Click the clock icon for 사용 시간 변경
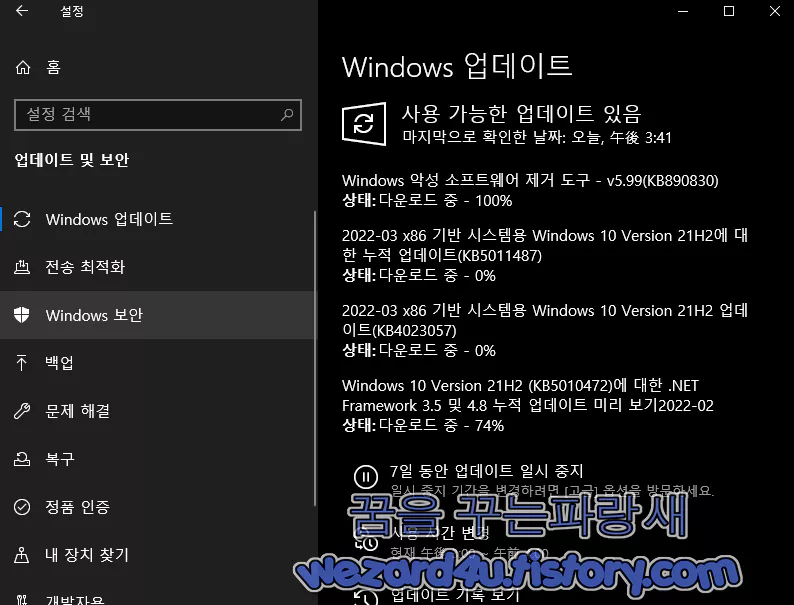This screenshot has width=794, height=605. click(366, 541)
